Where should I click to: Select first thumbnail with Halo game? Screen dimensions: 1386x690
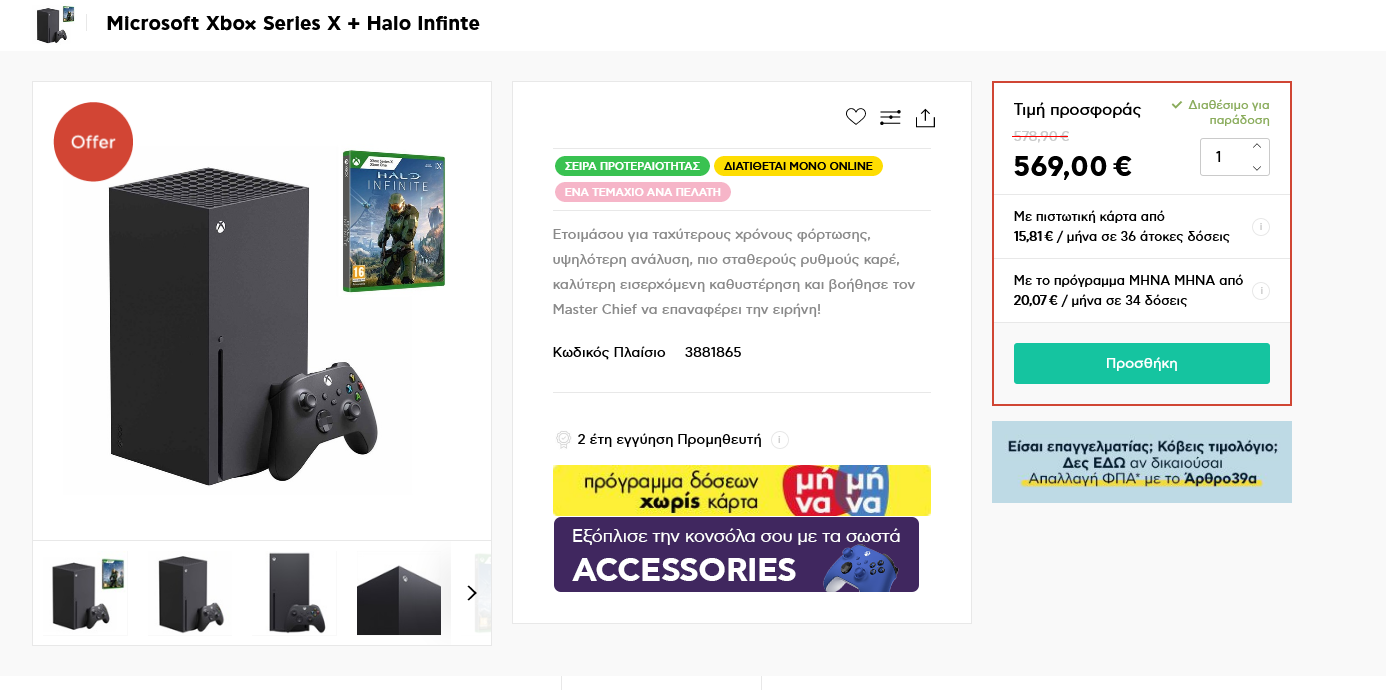(x=88, y=593)
